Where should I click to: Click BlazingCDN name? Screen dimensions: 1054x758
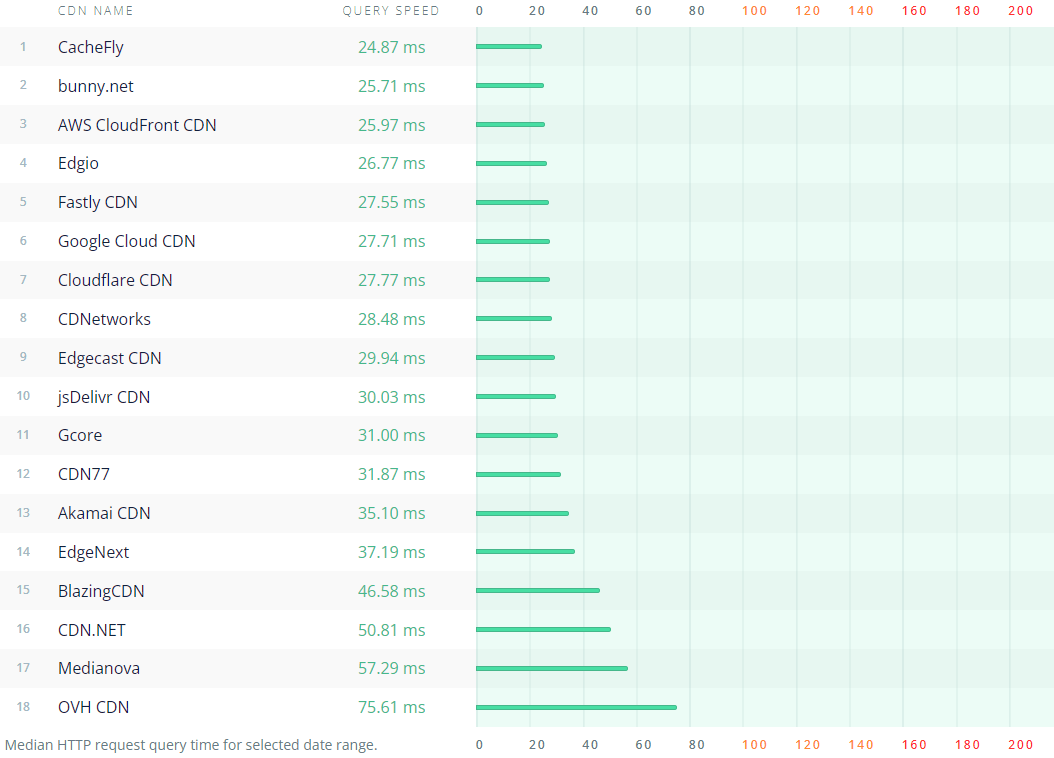[101, 591]
